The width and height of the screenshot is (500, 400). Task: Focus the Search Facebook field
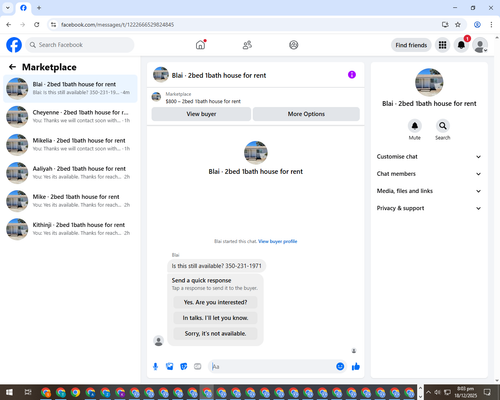(80, 45)
